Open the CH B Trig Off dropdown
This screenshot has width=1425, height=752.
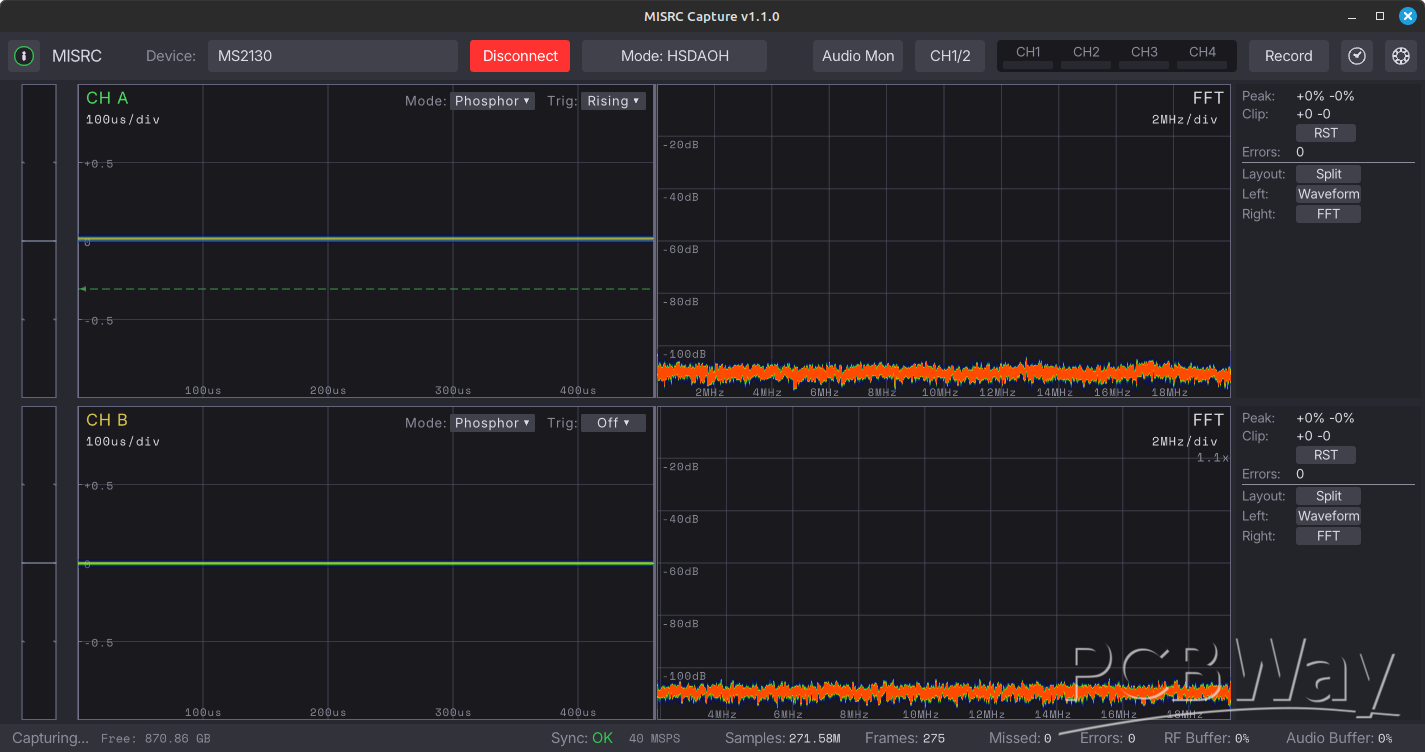click(x=613, y=423)
